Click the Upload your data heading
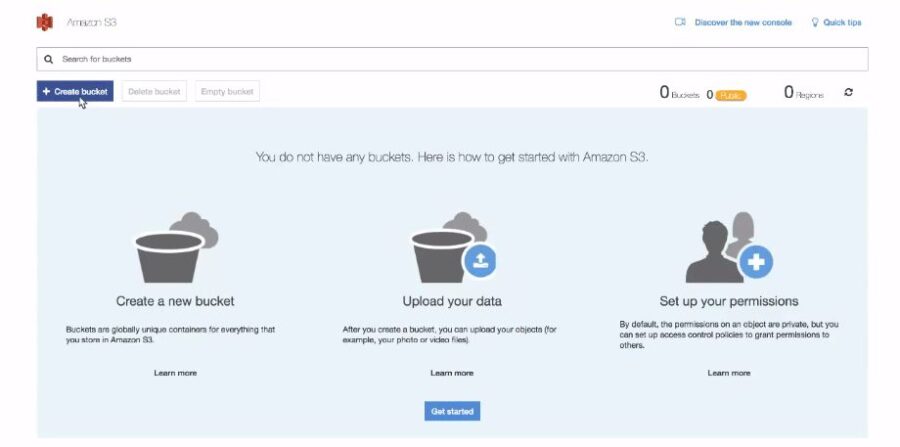900x447 pixels. (452, 301)
